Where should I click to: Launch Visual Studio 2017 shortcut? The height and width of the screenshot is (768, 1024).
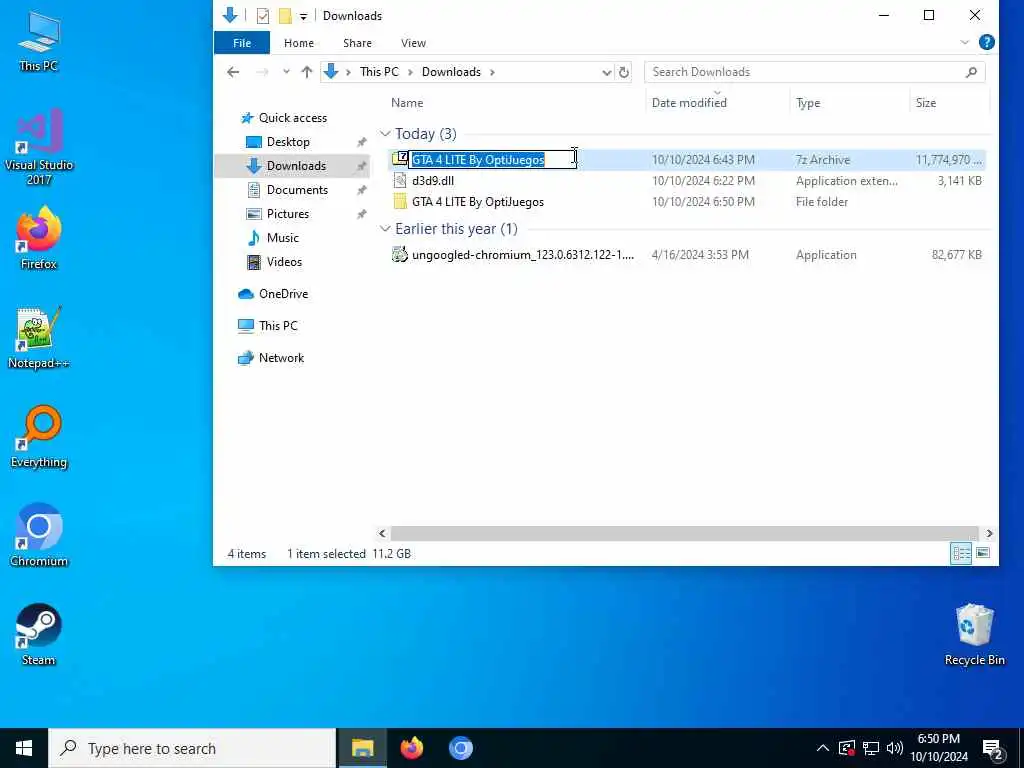tap(39, 146)
